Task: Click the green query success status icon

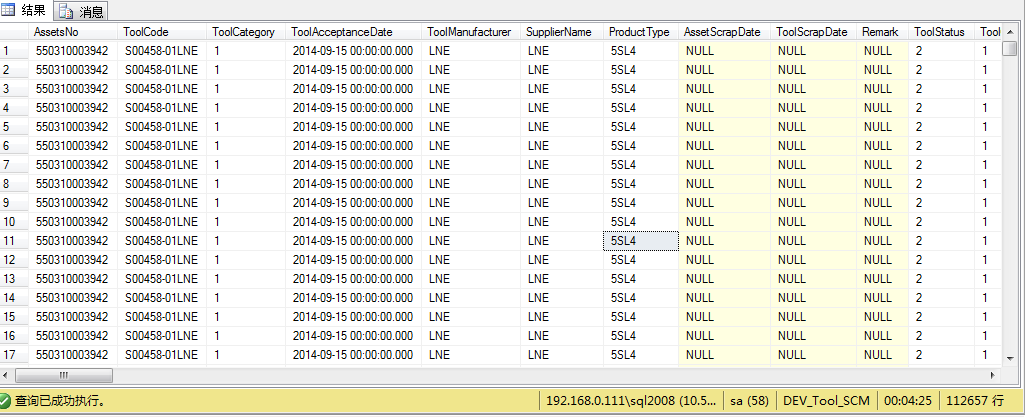Action: (x=6, y=400)
